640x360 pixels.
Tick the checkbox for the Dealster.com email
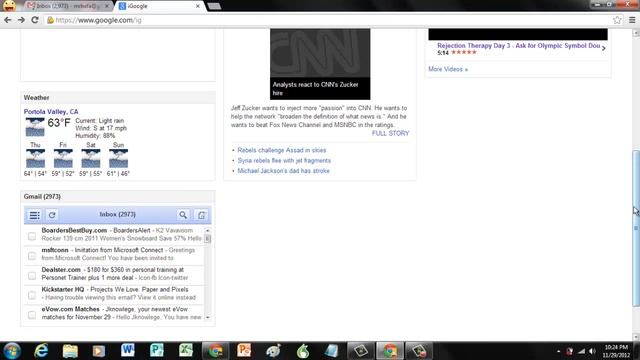(x=32, y=276)
